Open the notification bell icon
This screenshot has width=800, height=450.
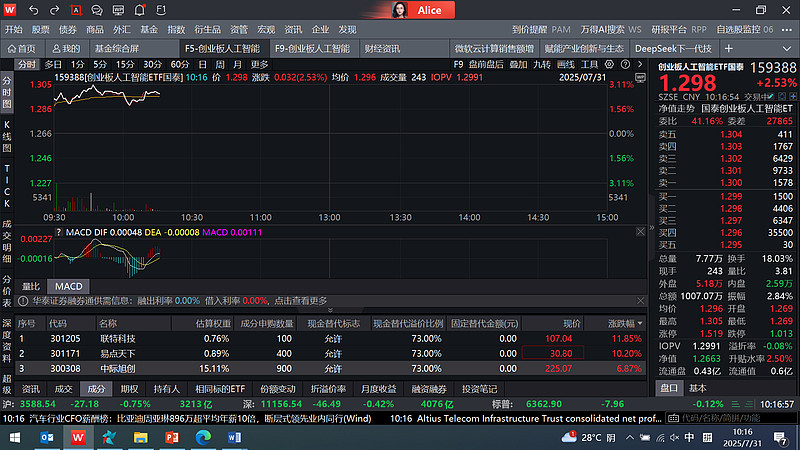pyautogui.click(x=140, y=10)
